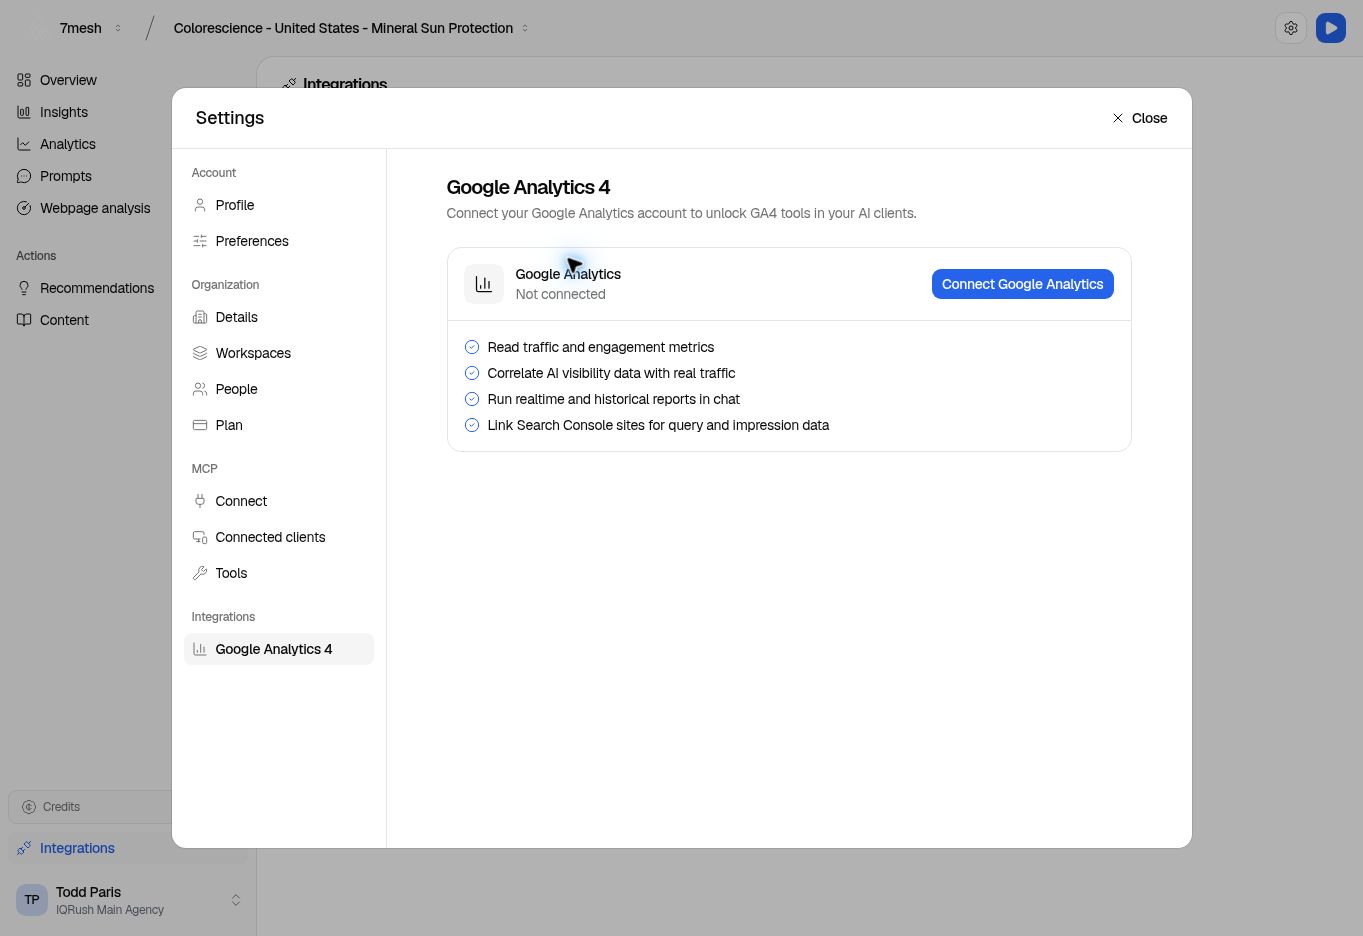Click the 'Google Analytics 4' heading
Image resolution: width=1363 pixels, height=936 pixels.
click(x=528, y=187)
